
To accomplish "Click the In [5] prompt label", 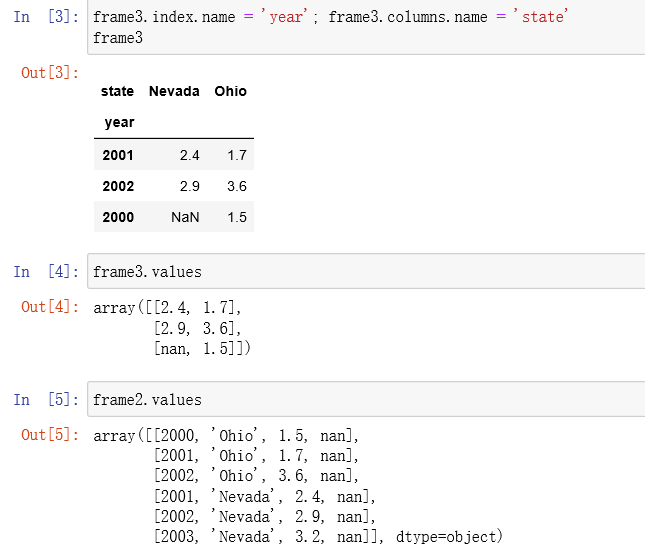I will [x=46, y=400].
